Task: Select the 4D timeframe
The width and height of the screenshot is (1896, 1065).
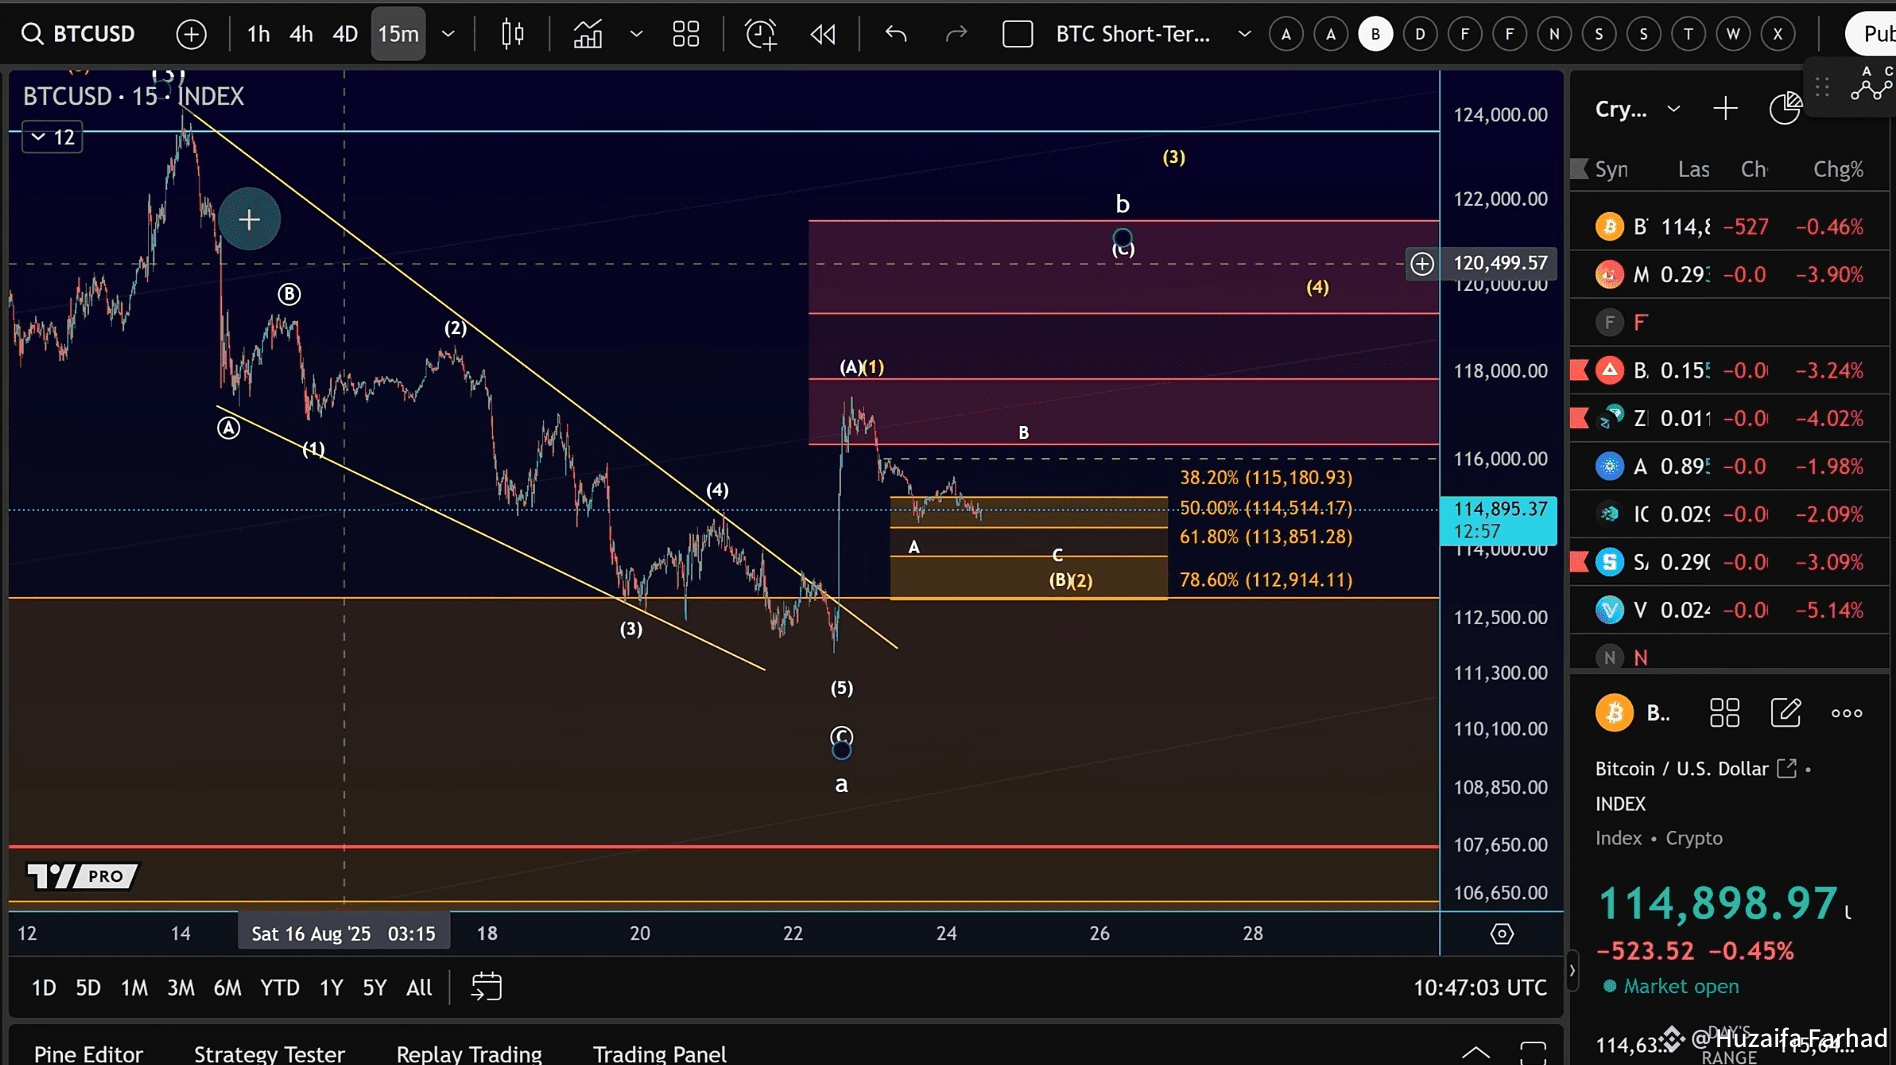Action: tap(345, 34)
